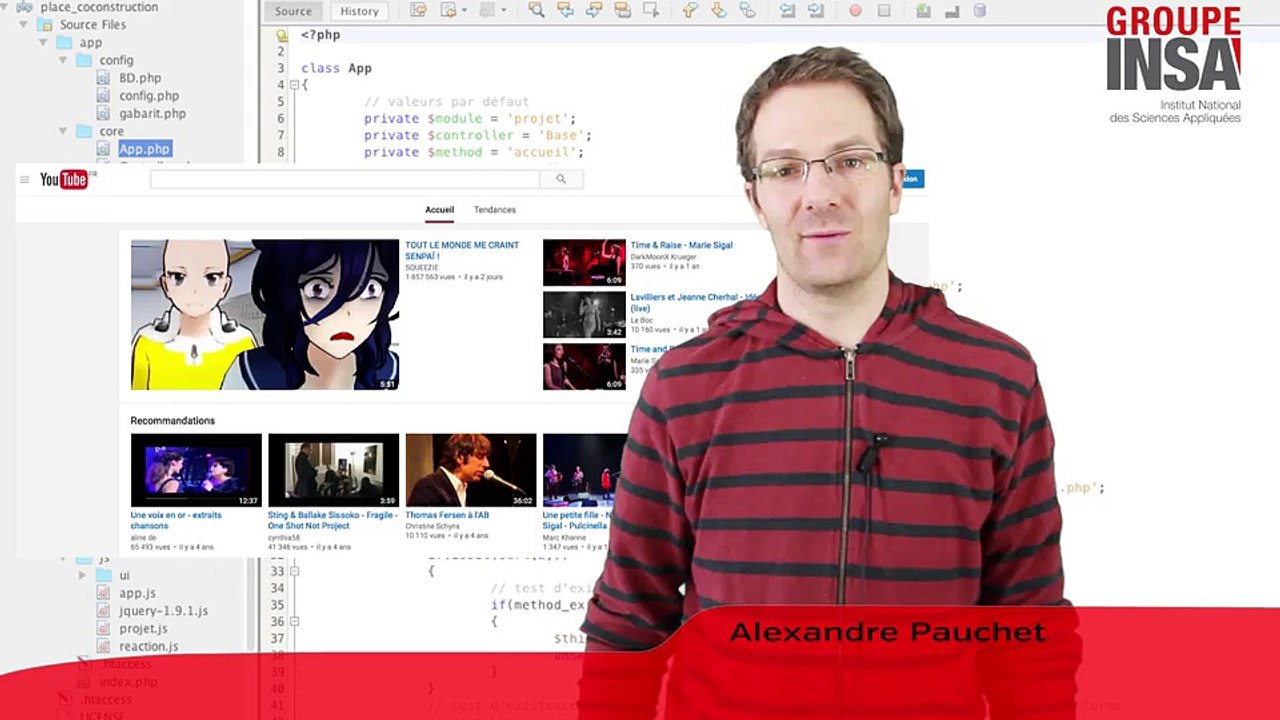
Task: Go to Next Bookmark icon
Action: click(x=719, y=11)
